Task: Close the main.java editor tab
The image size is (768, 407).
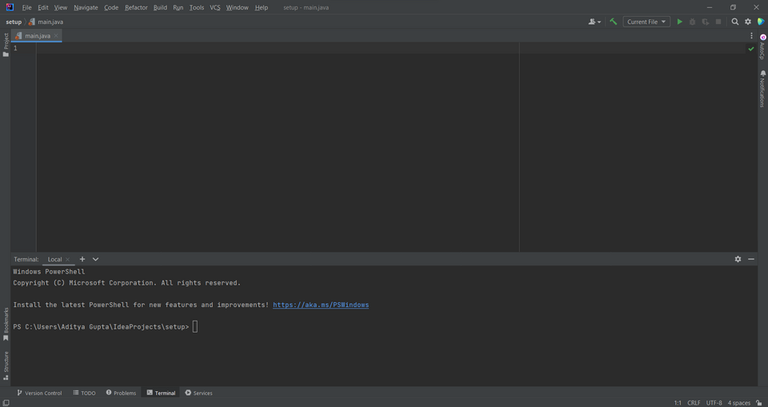Action: click(x=57, y=36)
